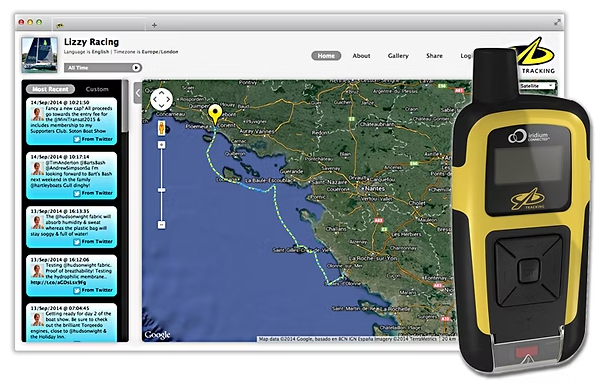Click the 'Fancy a new cap?' post text
The width and height of the screenshot is (610, 391).
pyautogui.click(x=71, y=119)
